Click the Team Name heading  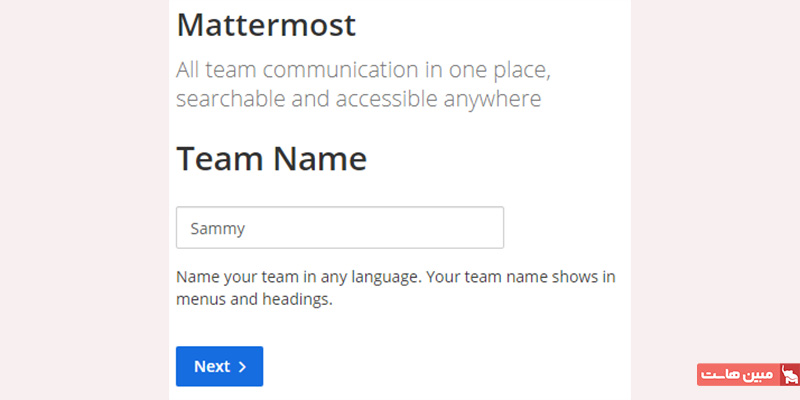point(271,158)
